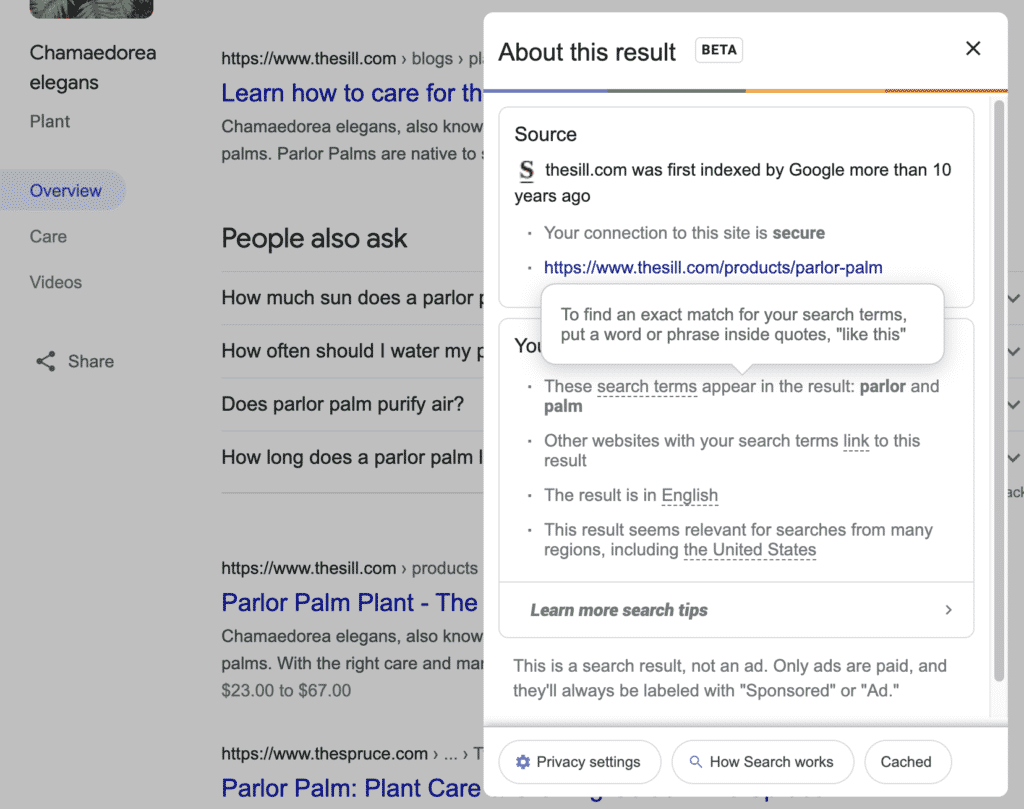The width and height of the screenshot is (1024, 809).
Task: Open How Search works
Action: click(x=763, y=762)
